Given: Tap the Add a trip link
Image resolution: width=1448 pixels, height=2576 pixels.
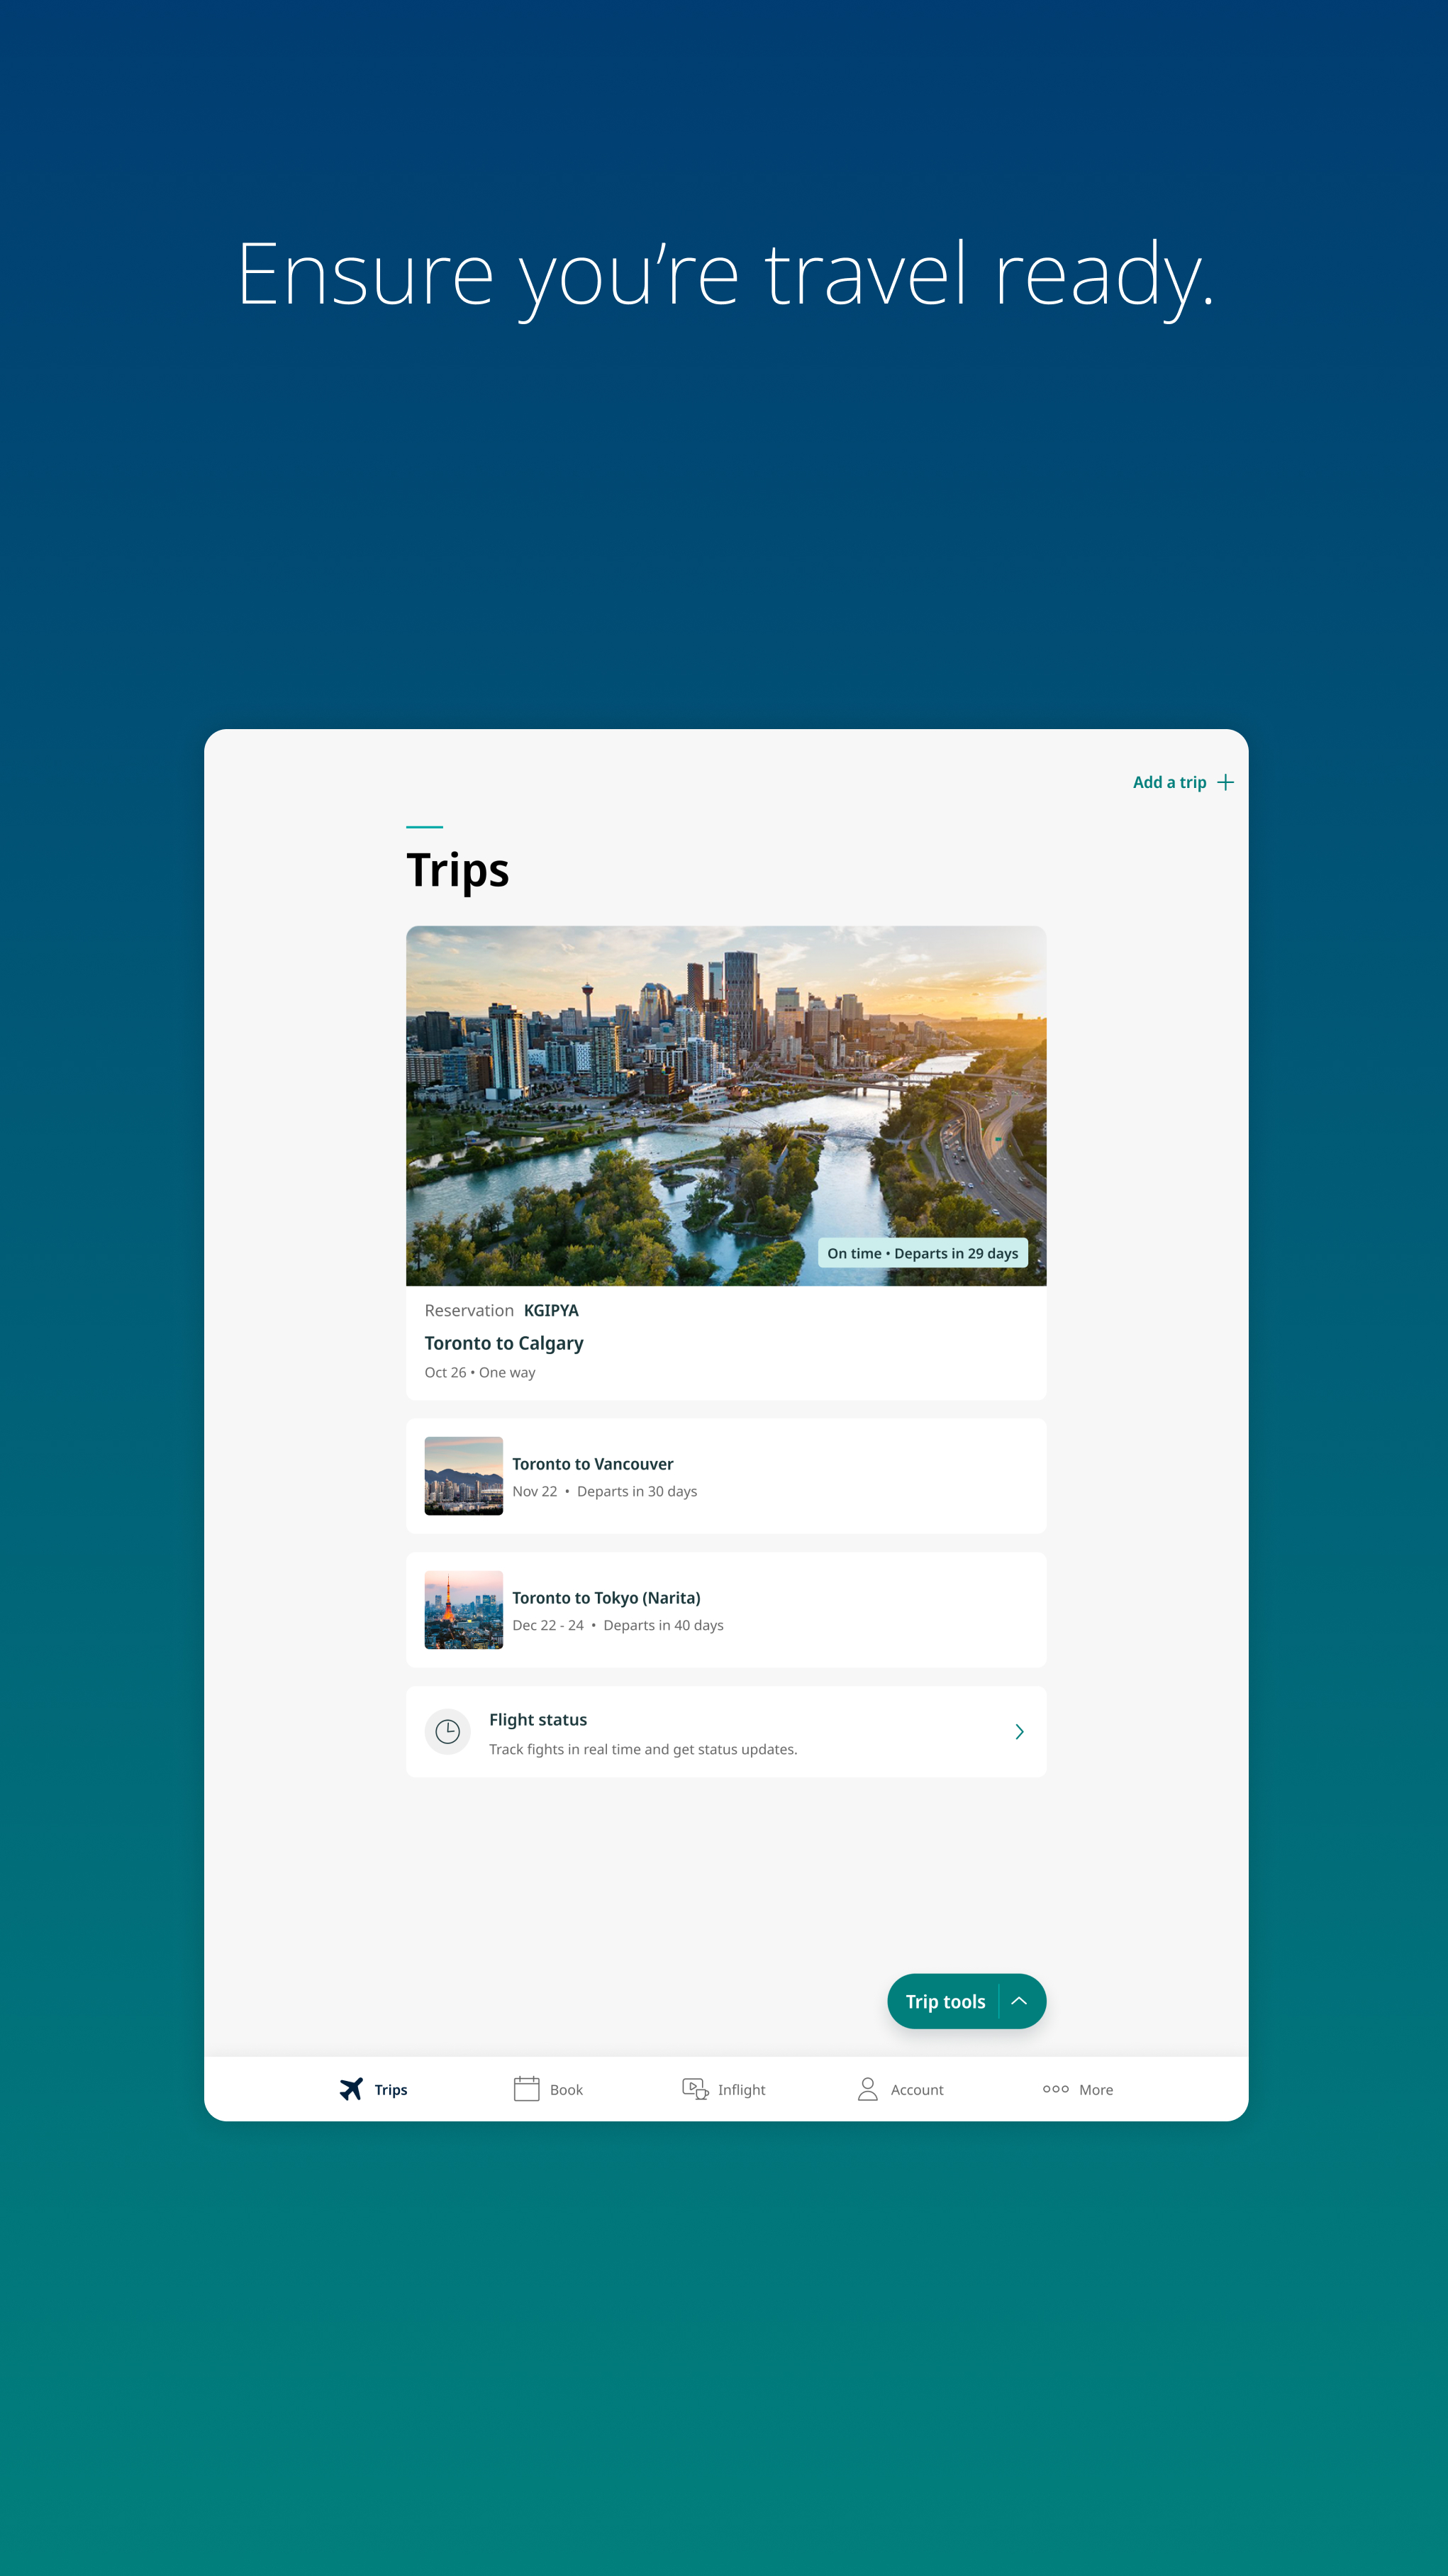Looking at the screenshot, I should click(x=1169, y=782).
